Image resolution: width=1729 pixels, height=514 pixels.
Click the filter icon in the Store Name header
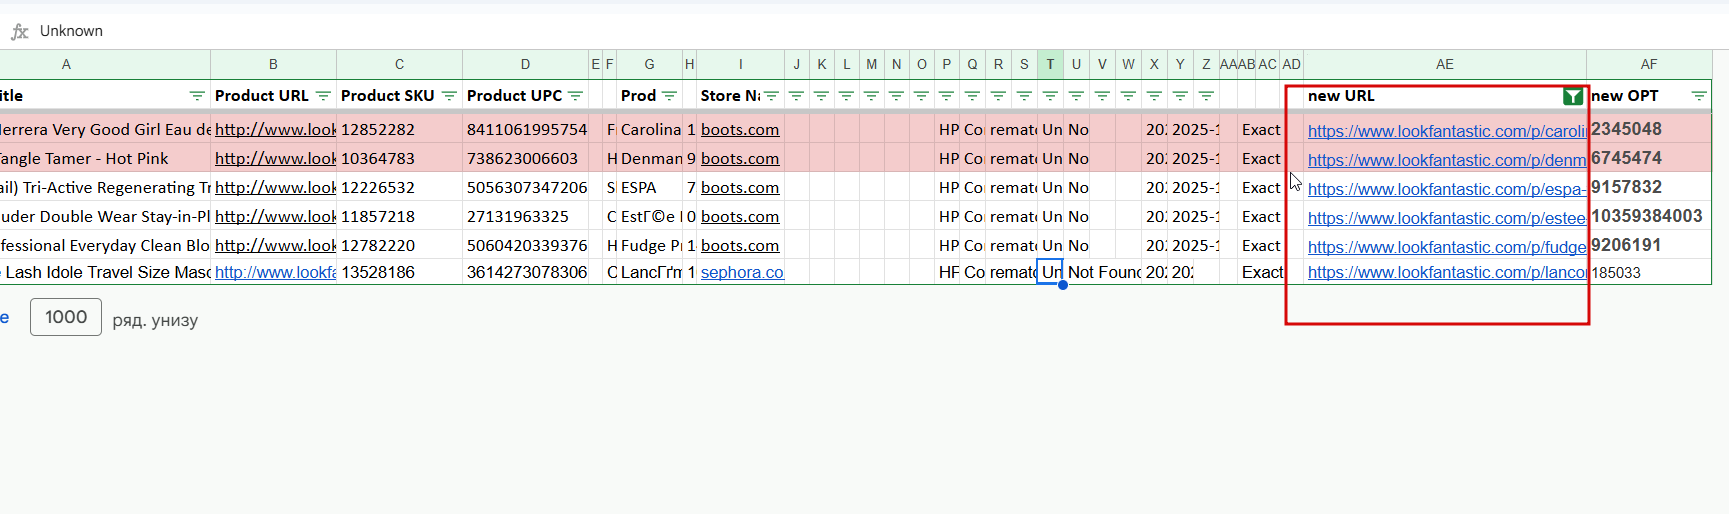(771, 96)
